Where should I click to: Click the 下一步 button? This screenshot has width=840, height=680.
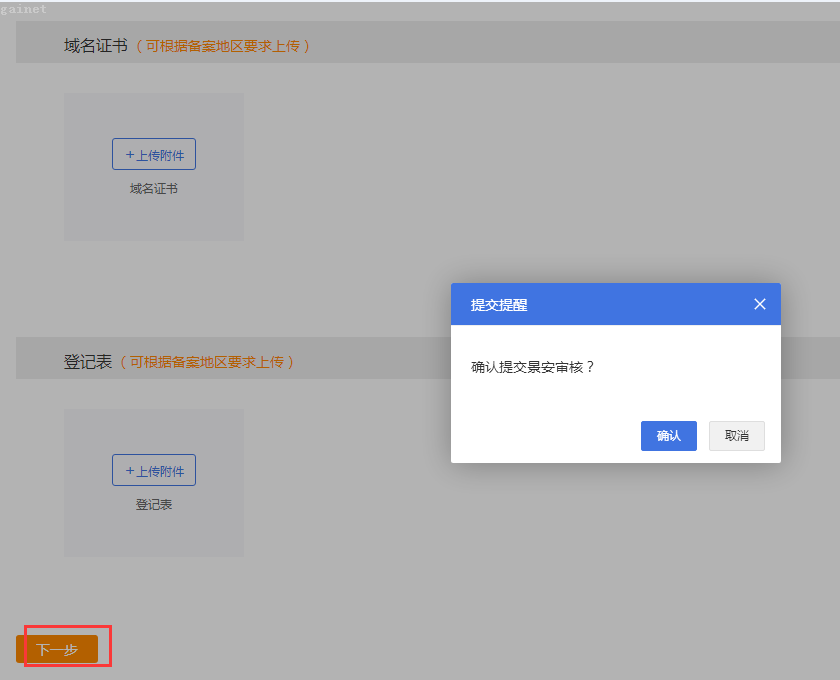point(57,649)
